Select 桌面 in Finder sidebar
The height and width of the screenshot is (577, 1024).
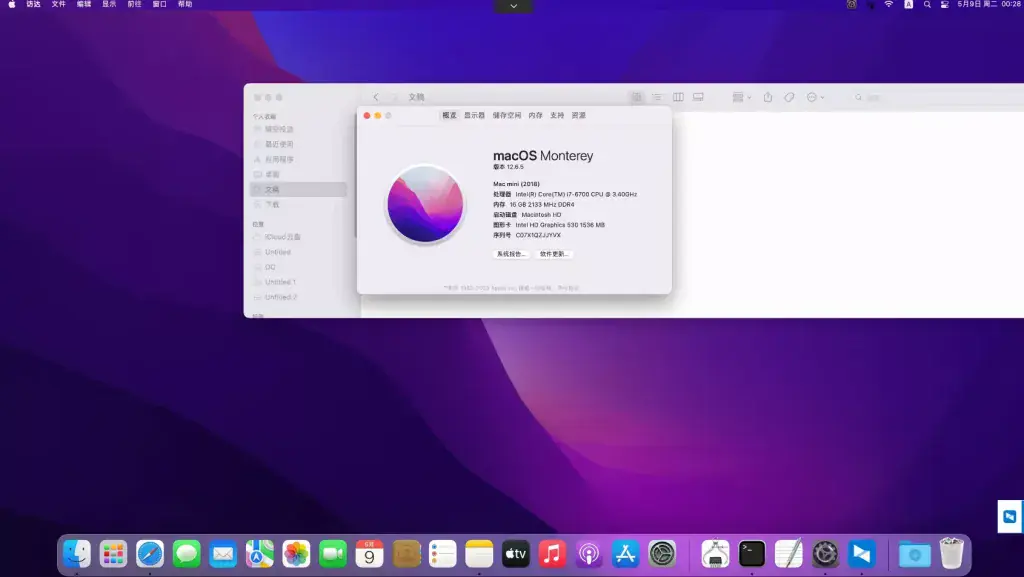click(298, 174)
